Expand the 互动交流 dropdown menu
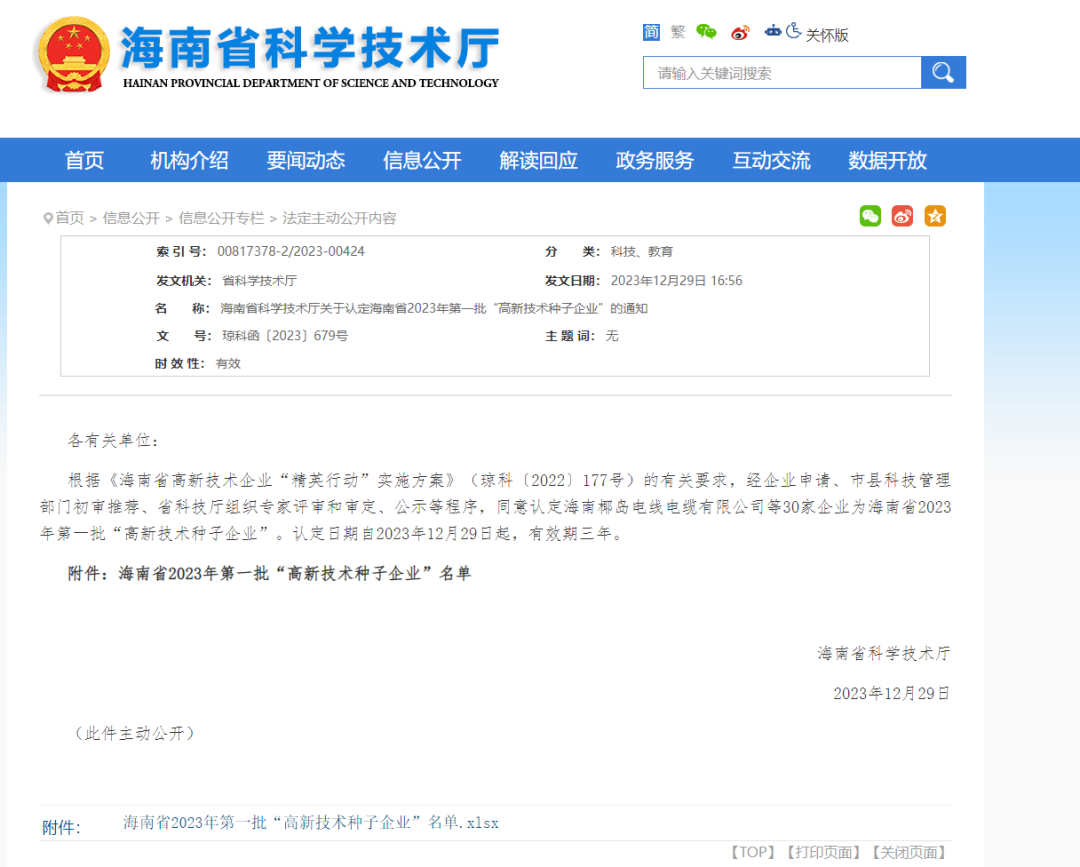The width and height of the screenshot is (1080, 867). pyautogui.click(x=771, y=160)
